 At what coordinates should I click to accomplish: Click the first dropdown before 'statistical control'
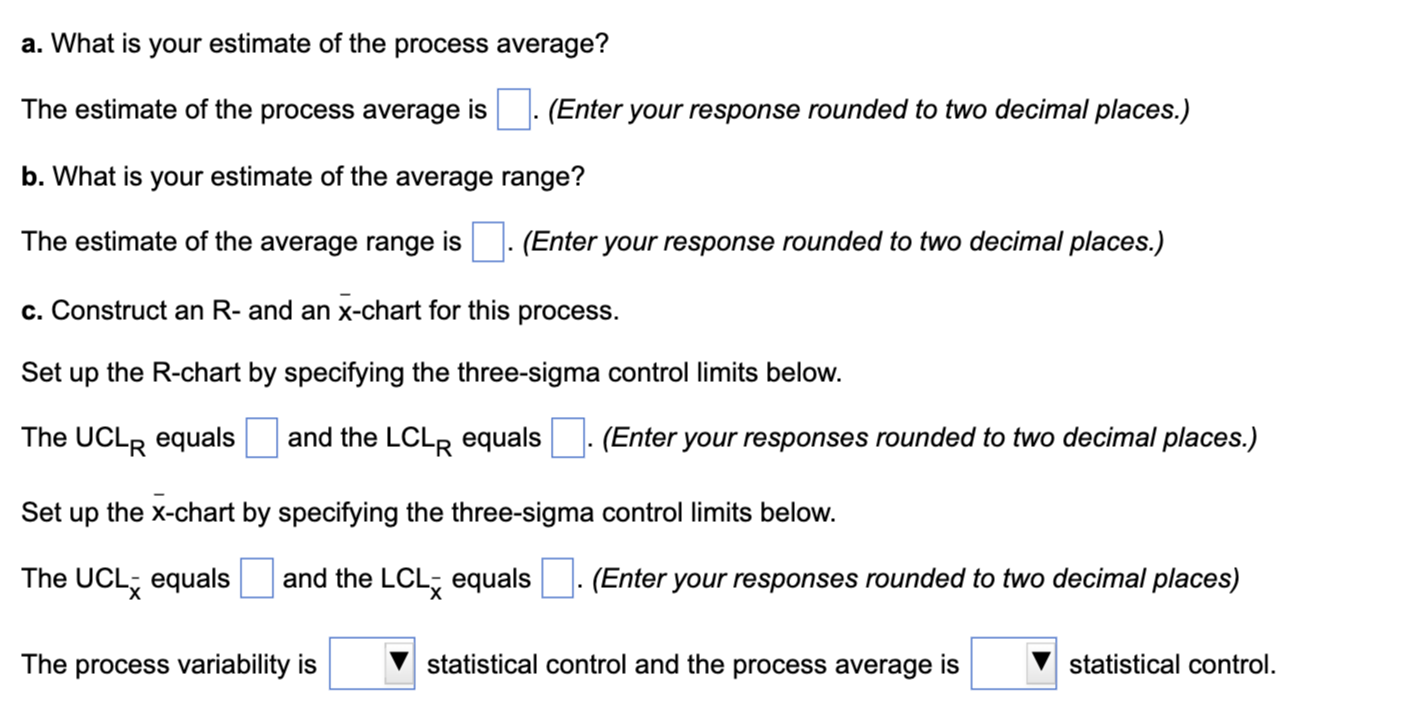tap(370, 663)
